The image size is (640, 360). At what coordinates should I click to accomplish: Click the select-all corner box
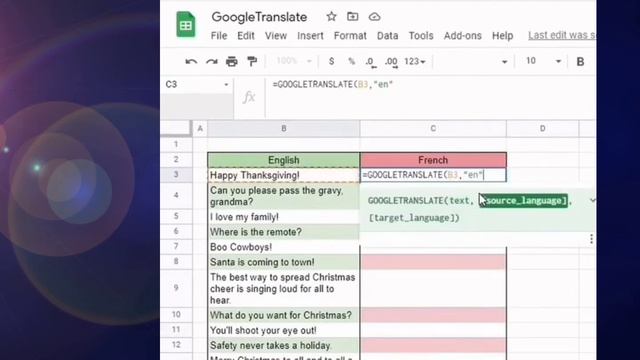click(176, 129)
